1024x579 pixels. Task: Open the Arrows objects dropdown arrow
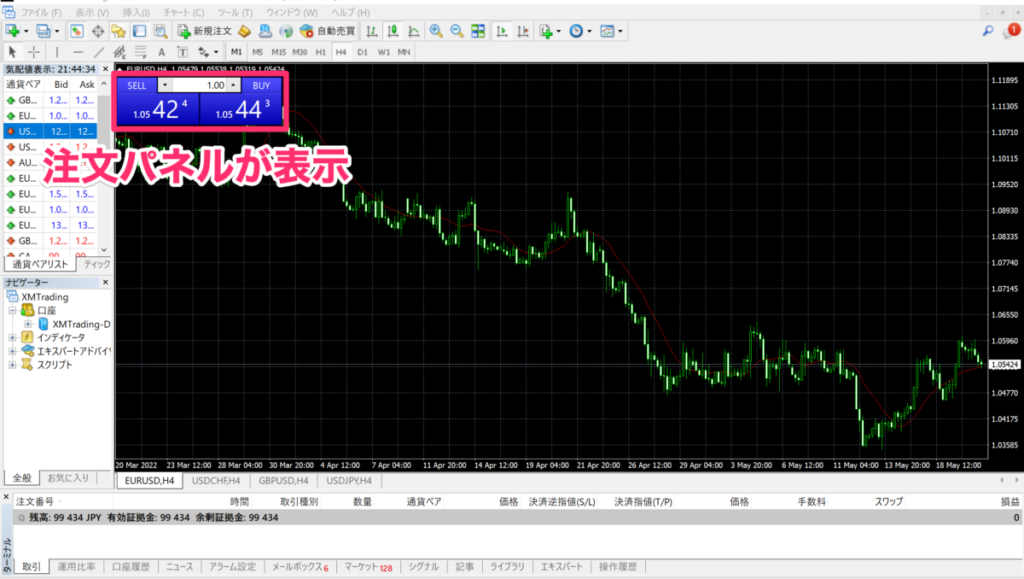[216, 52]
